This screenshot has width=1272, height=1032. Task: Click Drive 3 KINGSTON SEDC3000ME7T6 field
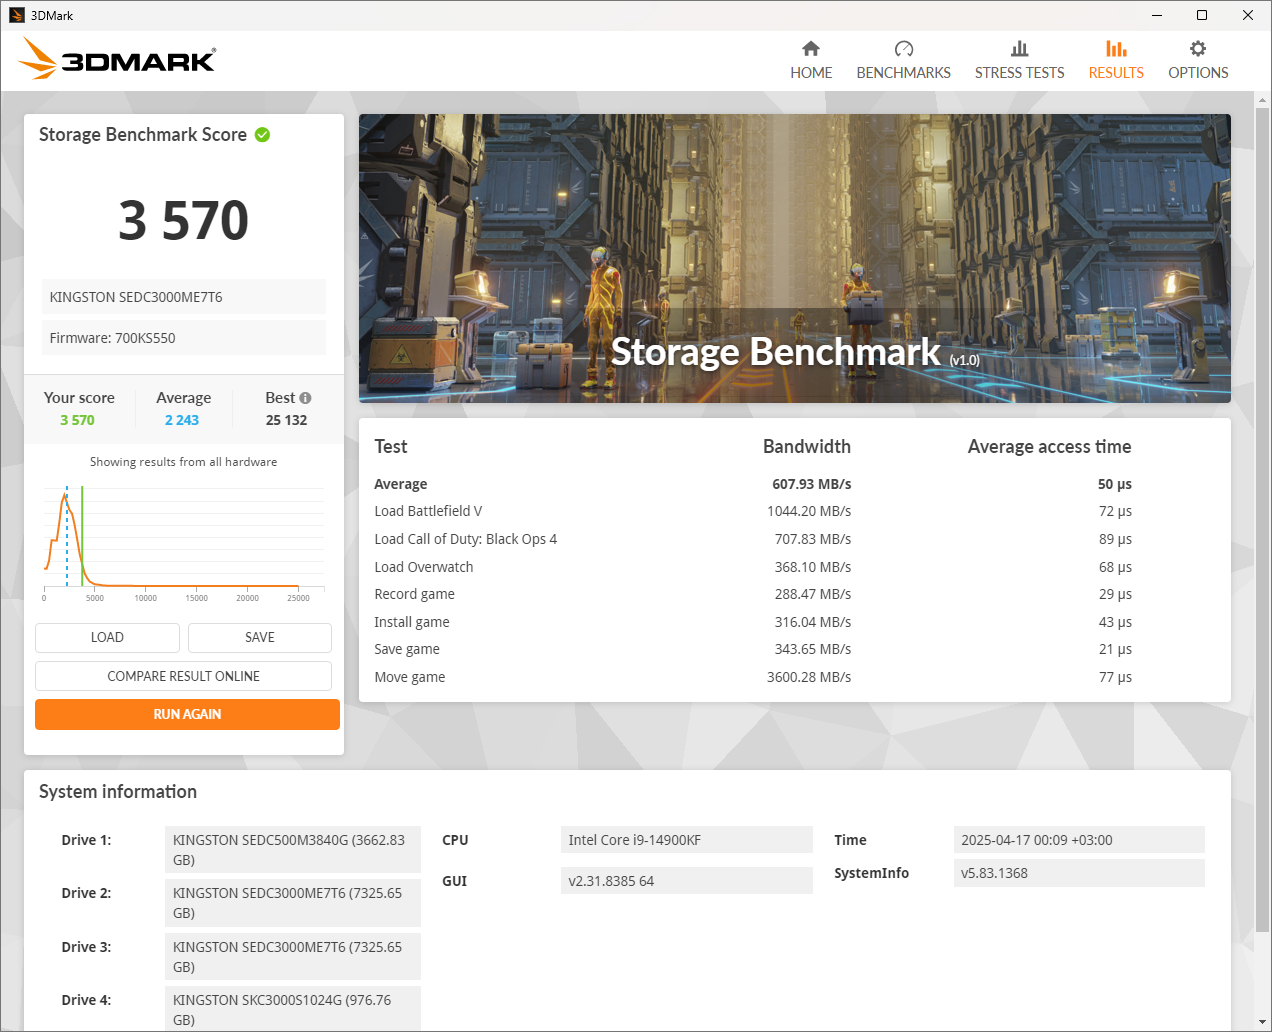click(x=293, y=957)
